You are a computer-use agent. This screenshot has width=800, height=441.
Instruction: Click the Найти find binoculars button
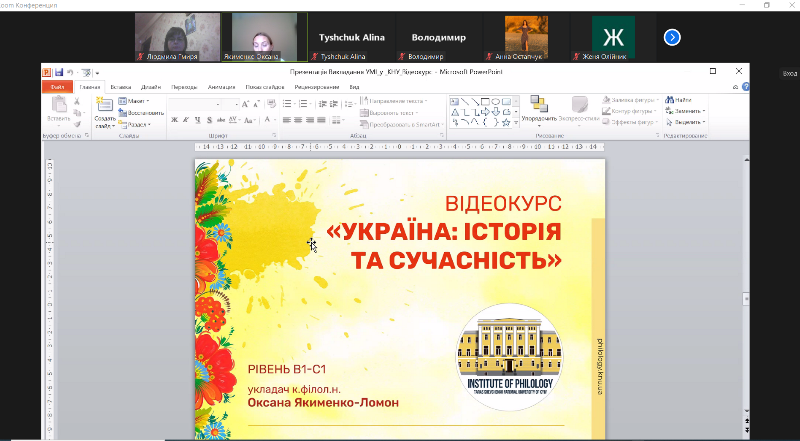point(682,100)
